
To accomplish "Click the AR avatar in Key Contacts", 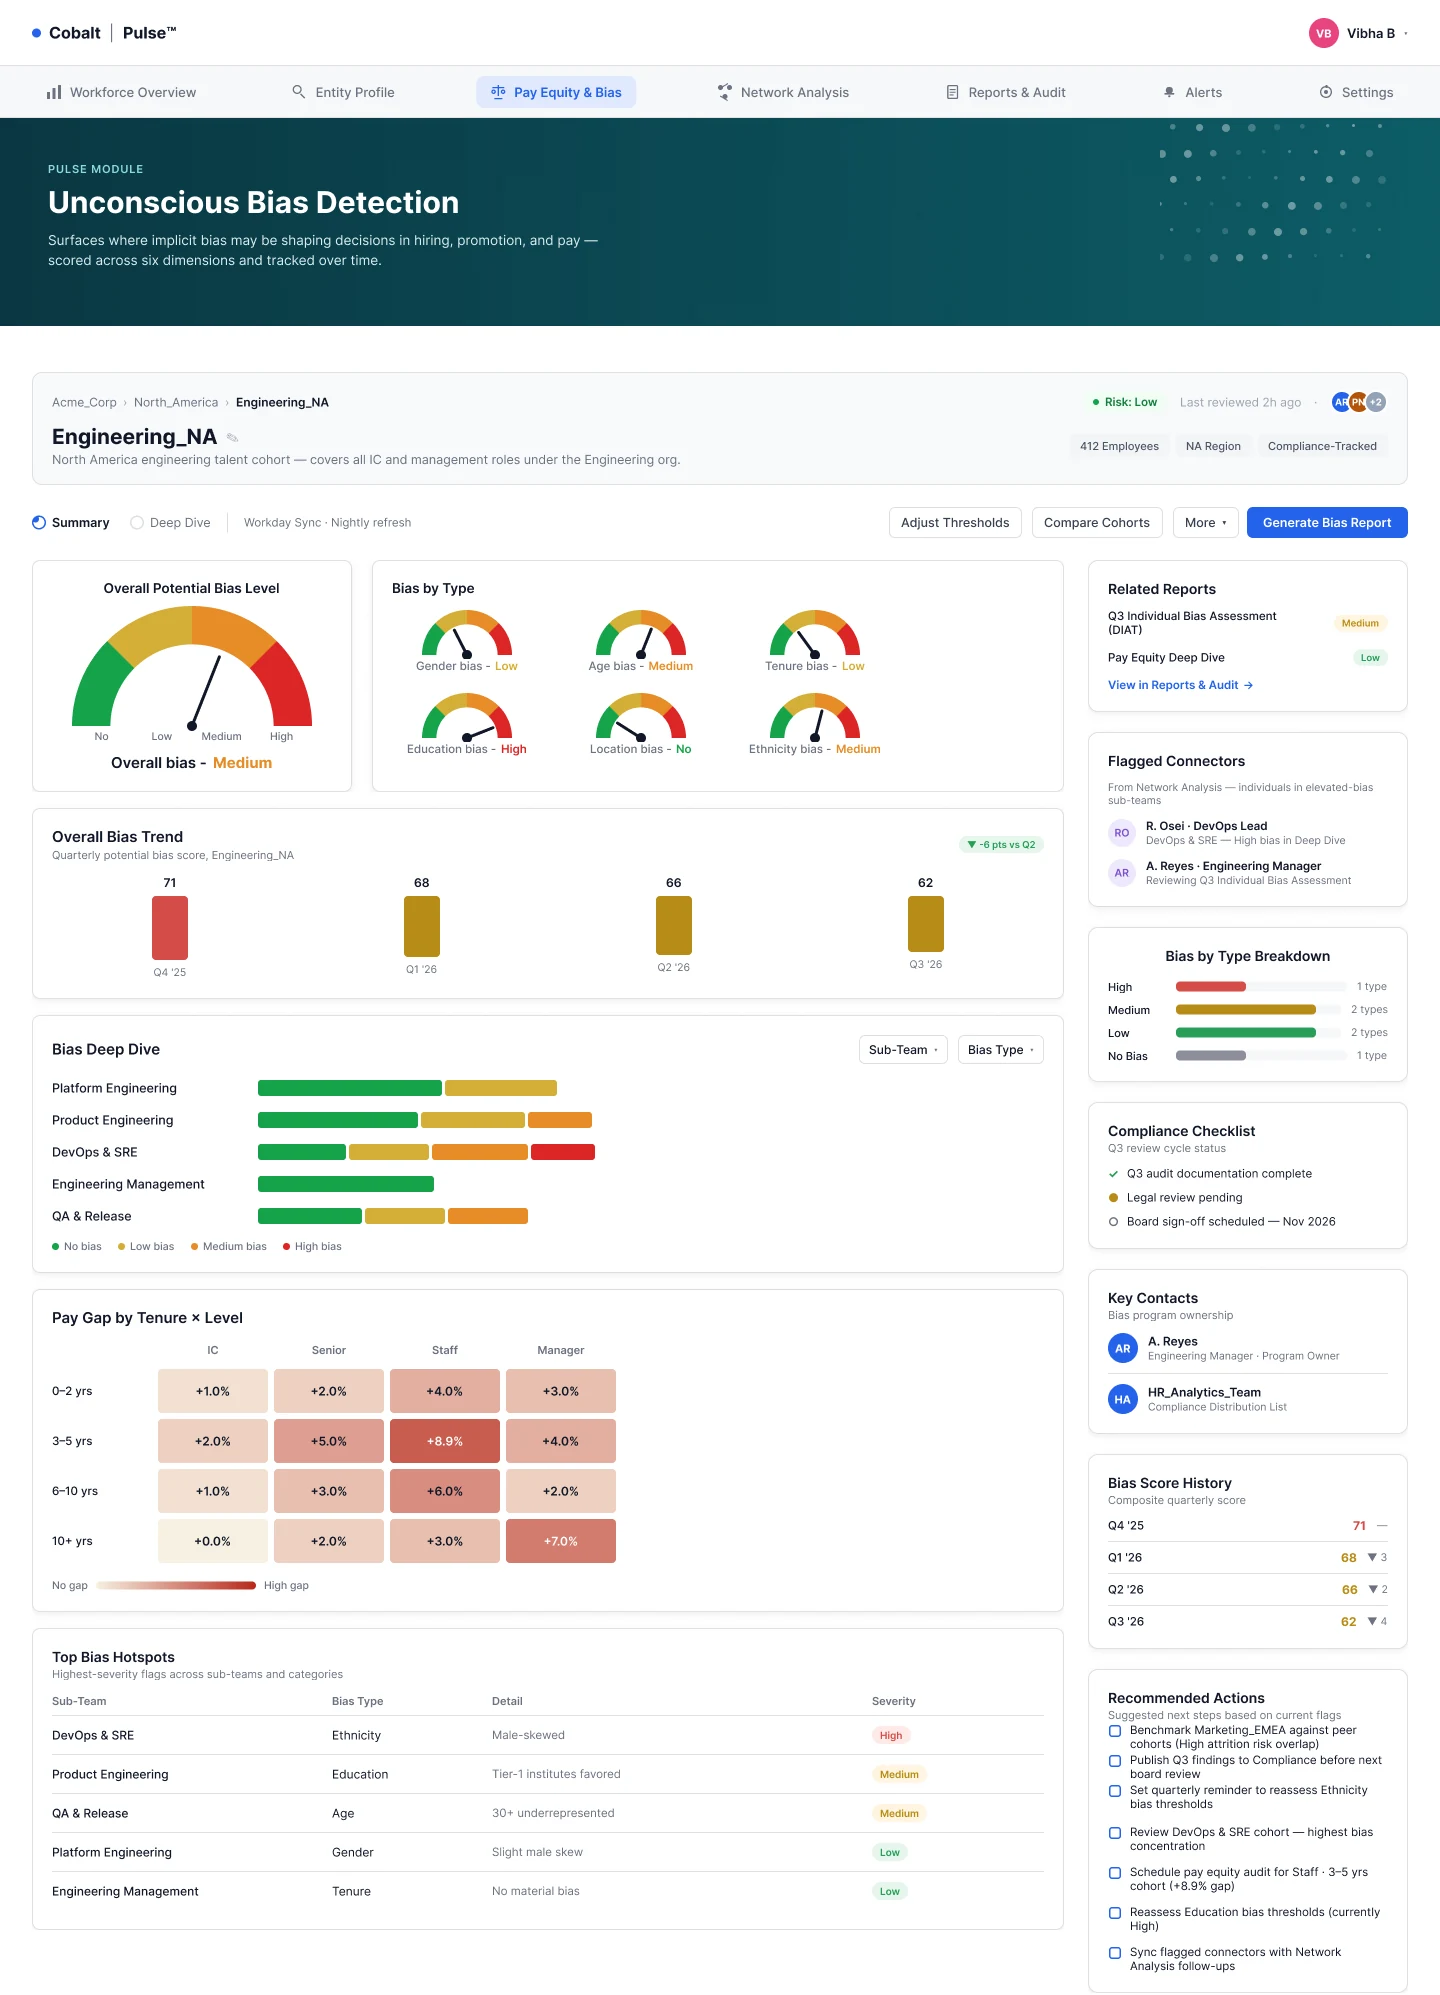I will pos(1123,1348).
